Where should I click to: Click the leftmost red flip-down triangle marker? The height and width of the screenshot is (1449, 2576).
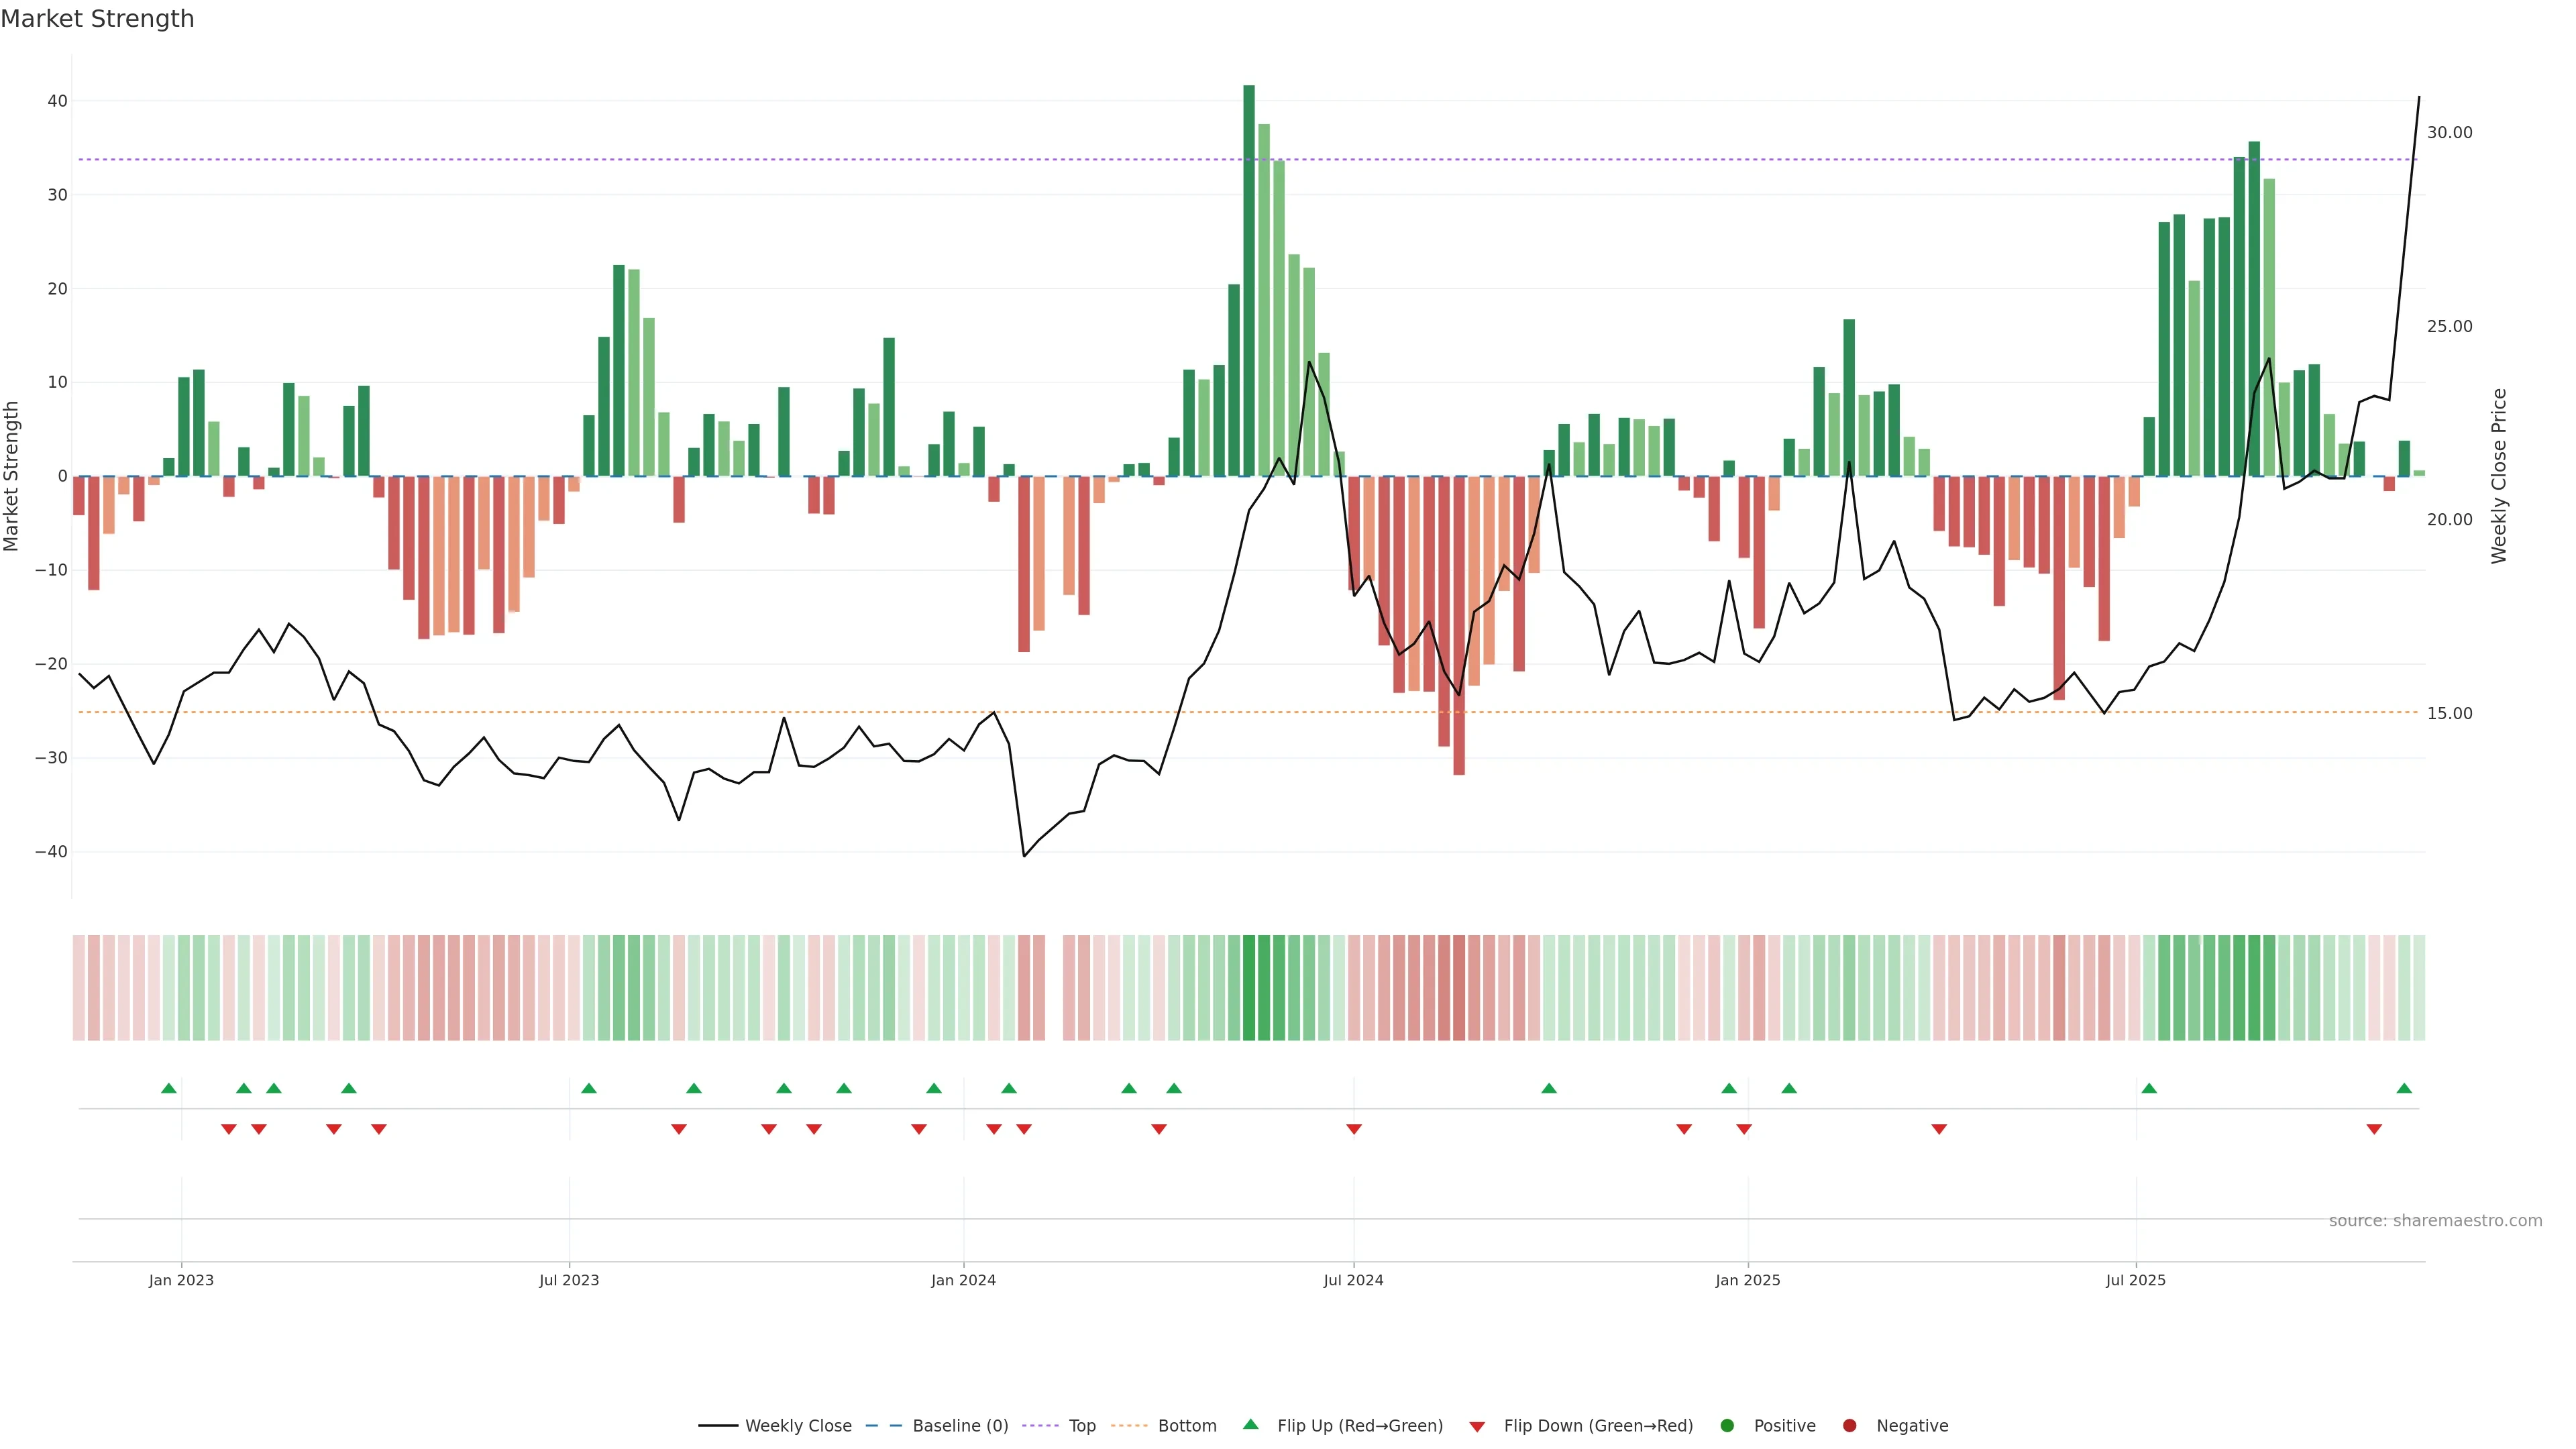[229, 1129]
